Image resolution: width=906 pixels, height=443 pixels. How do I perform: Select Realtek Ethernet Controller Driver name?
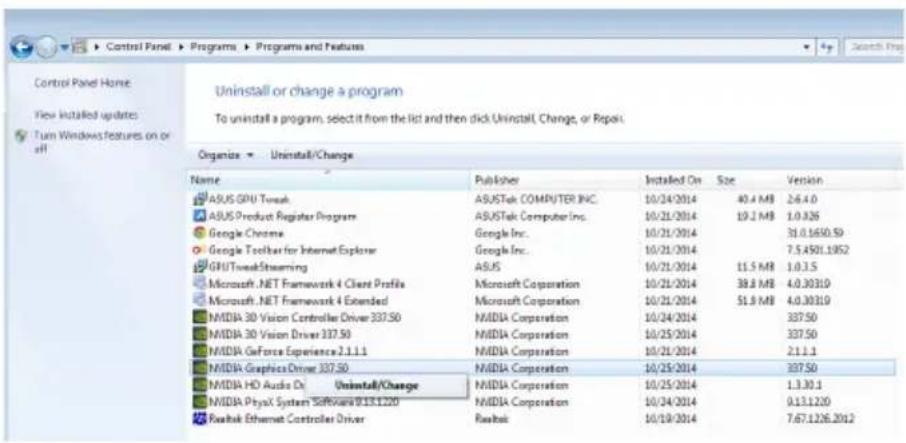[286, 419]
